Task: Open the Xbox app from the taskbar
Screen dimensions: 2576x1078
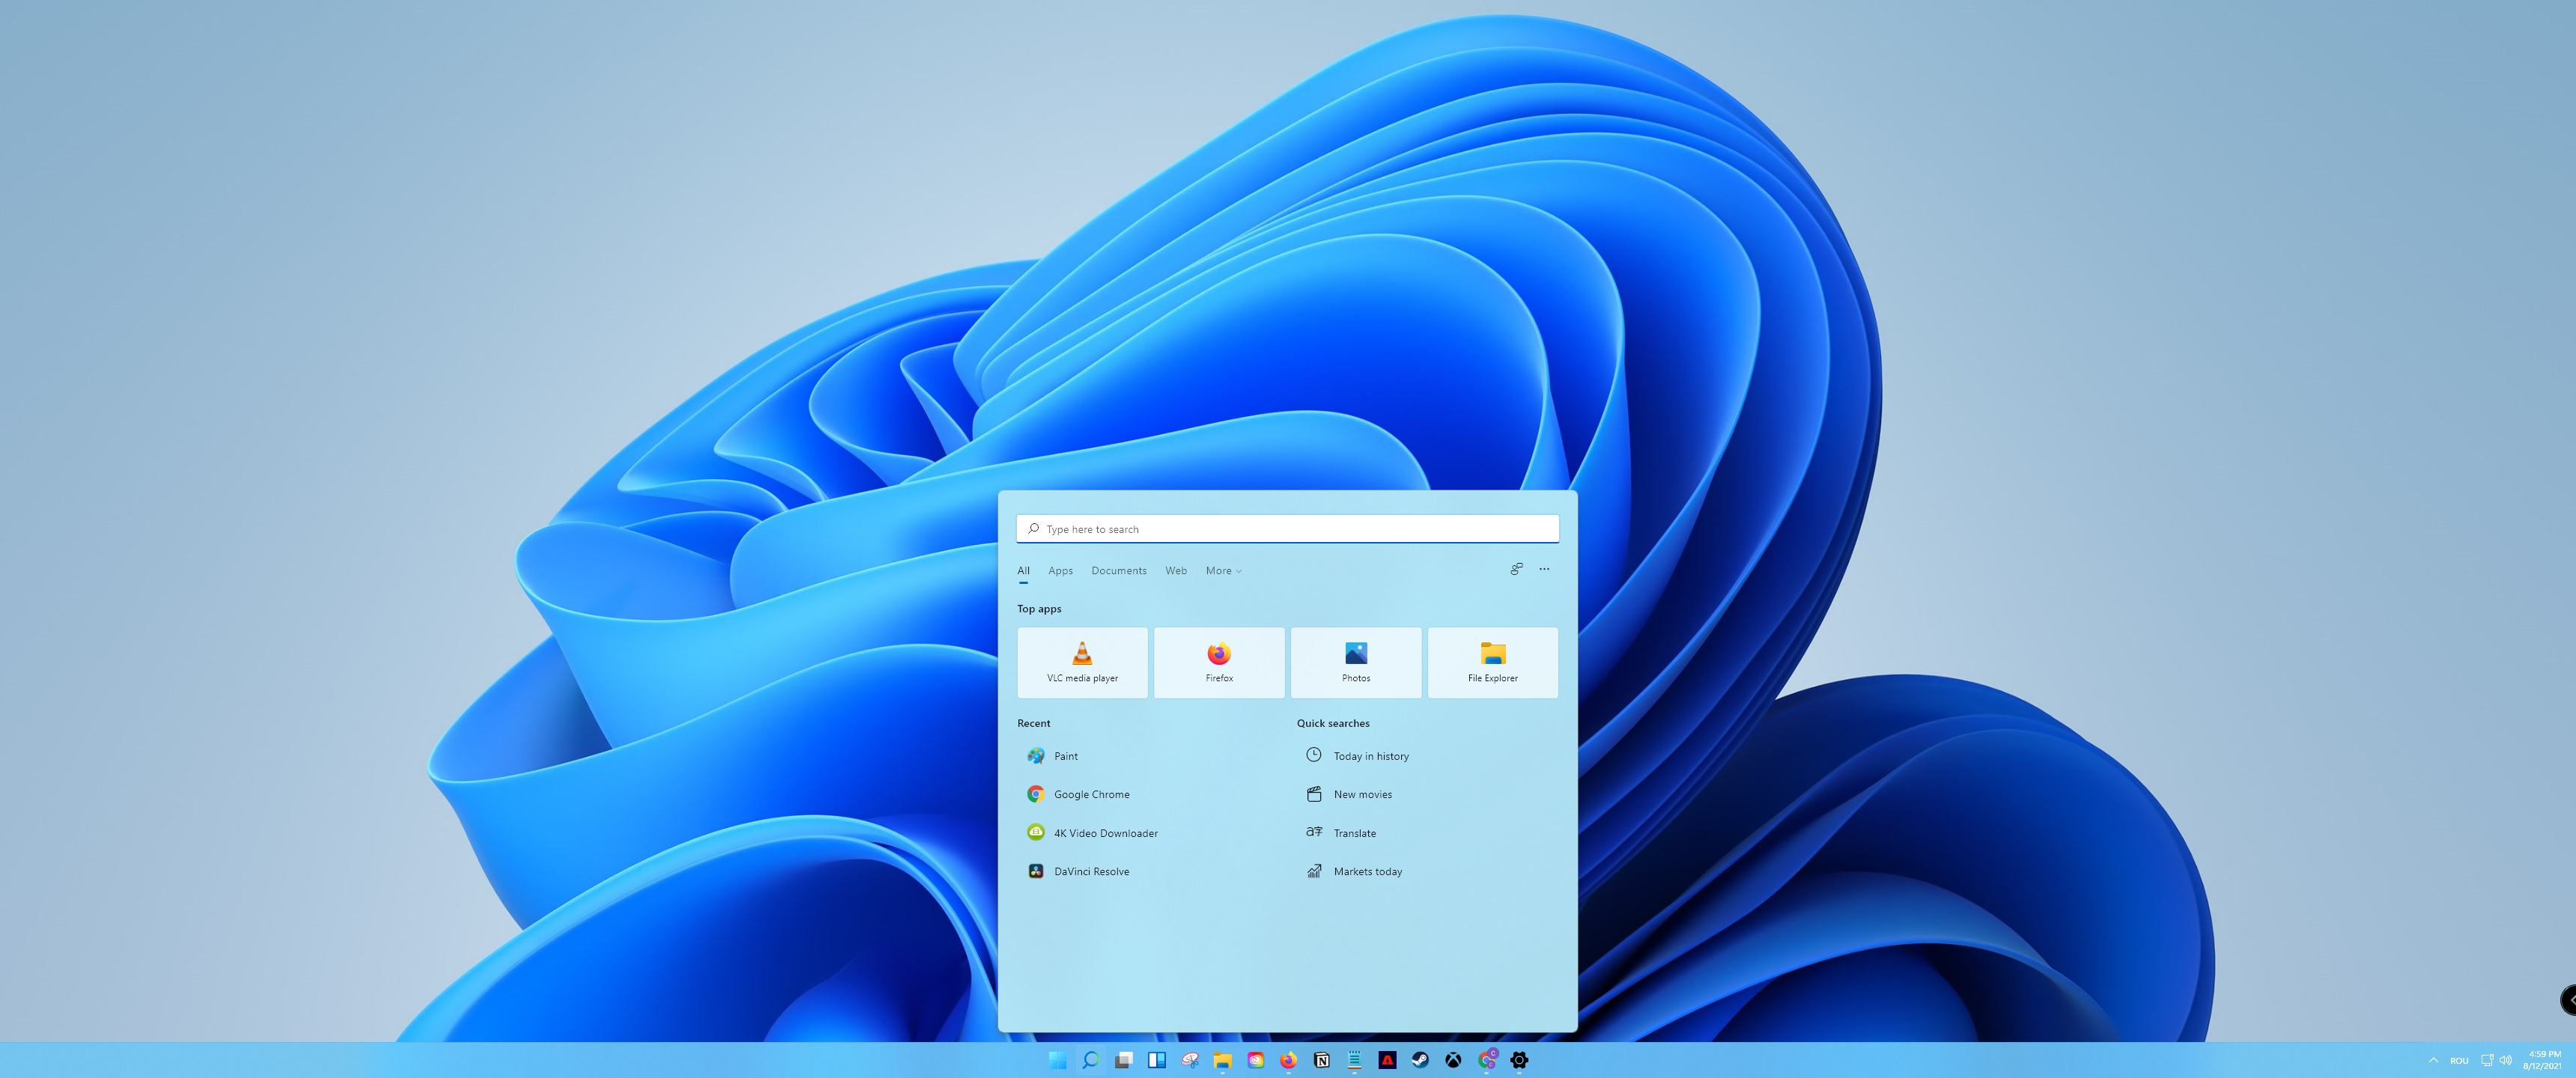Action: 1453,1060
